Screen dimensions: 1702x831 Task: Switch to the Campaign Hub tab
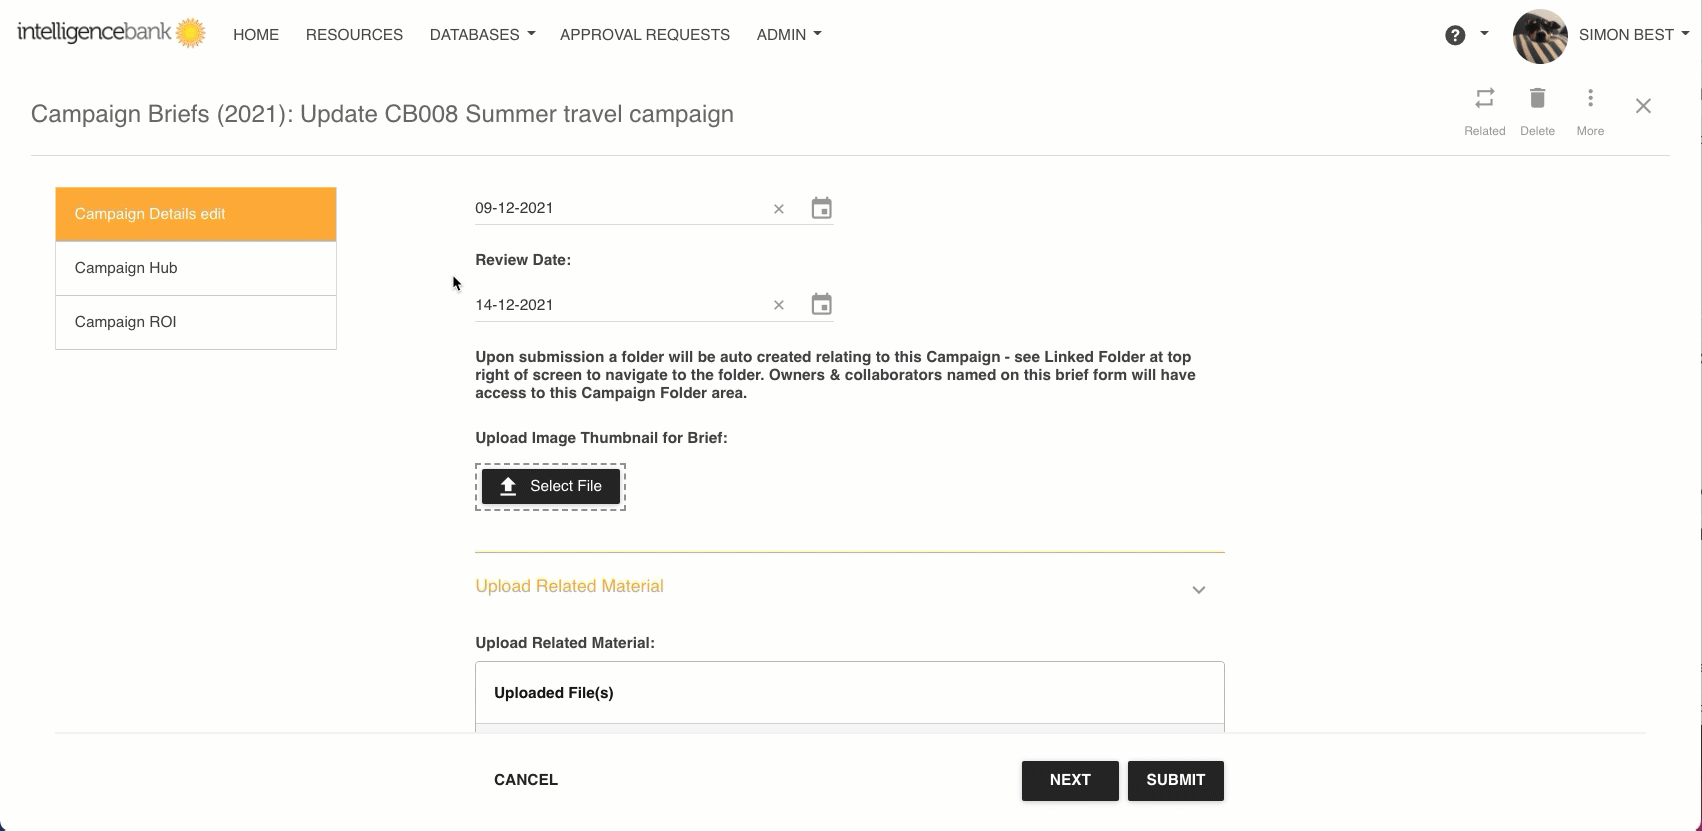click(x=196, y=268)
